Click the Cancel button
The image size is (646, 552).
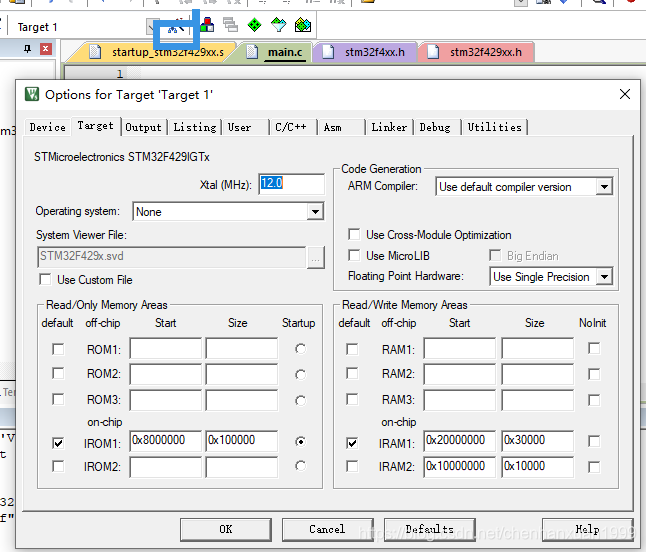point(328,529)
